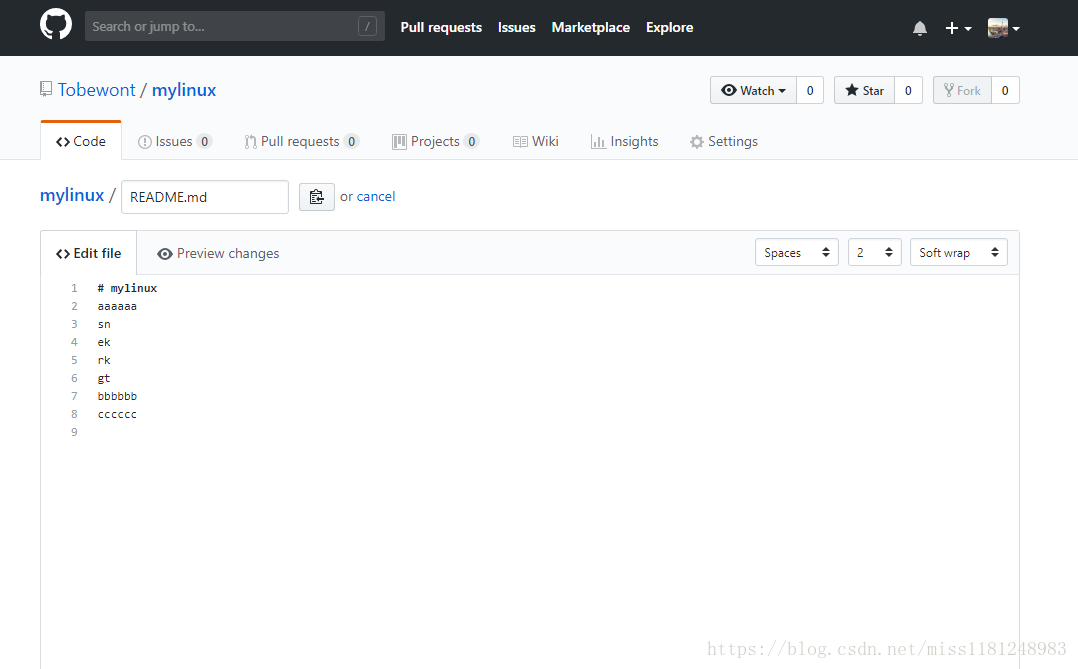Switch to the repository Pull requests tab
The height and width of the screenshot is (669, 1078).
coord(301,141)
